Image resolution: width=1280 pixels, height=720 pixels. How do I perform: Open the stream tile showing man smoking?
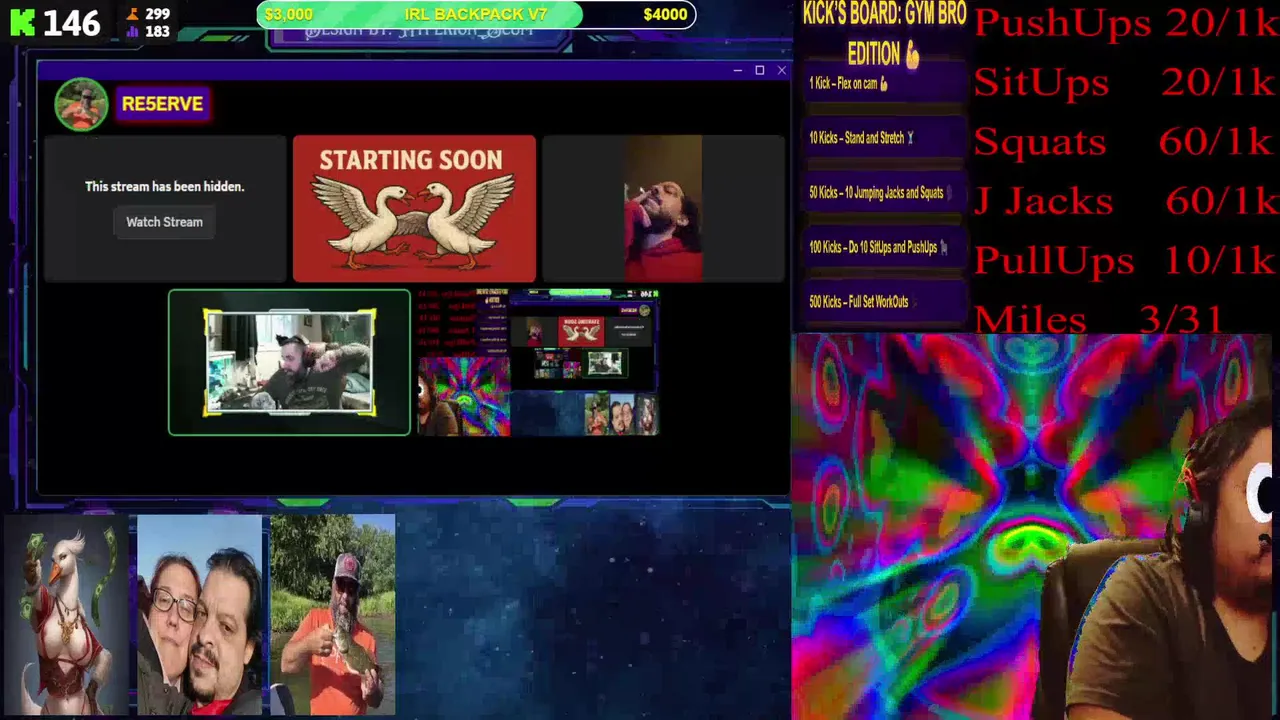663,208
